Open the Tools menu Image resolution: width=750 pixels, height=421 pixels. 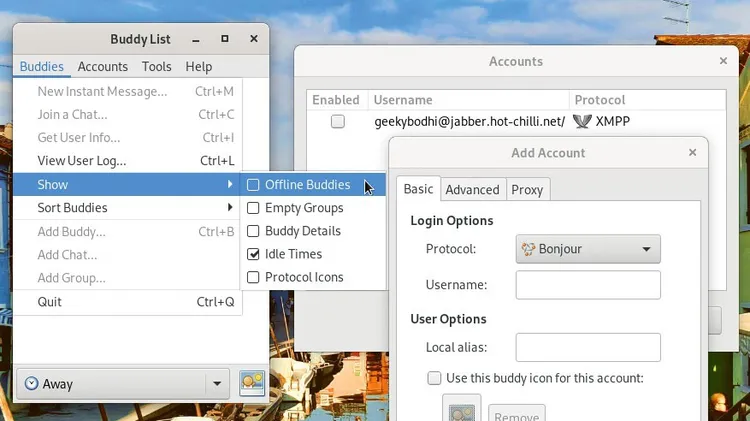point(156,66)
